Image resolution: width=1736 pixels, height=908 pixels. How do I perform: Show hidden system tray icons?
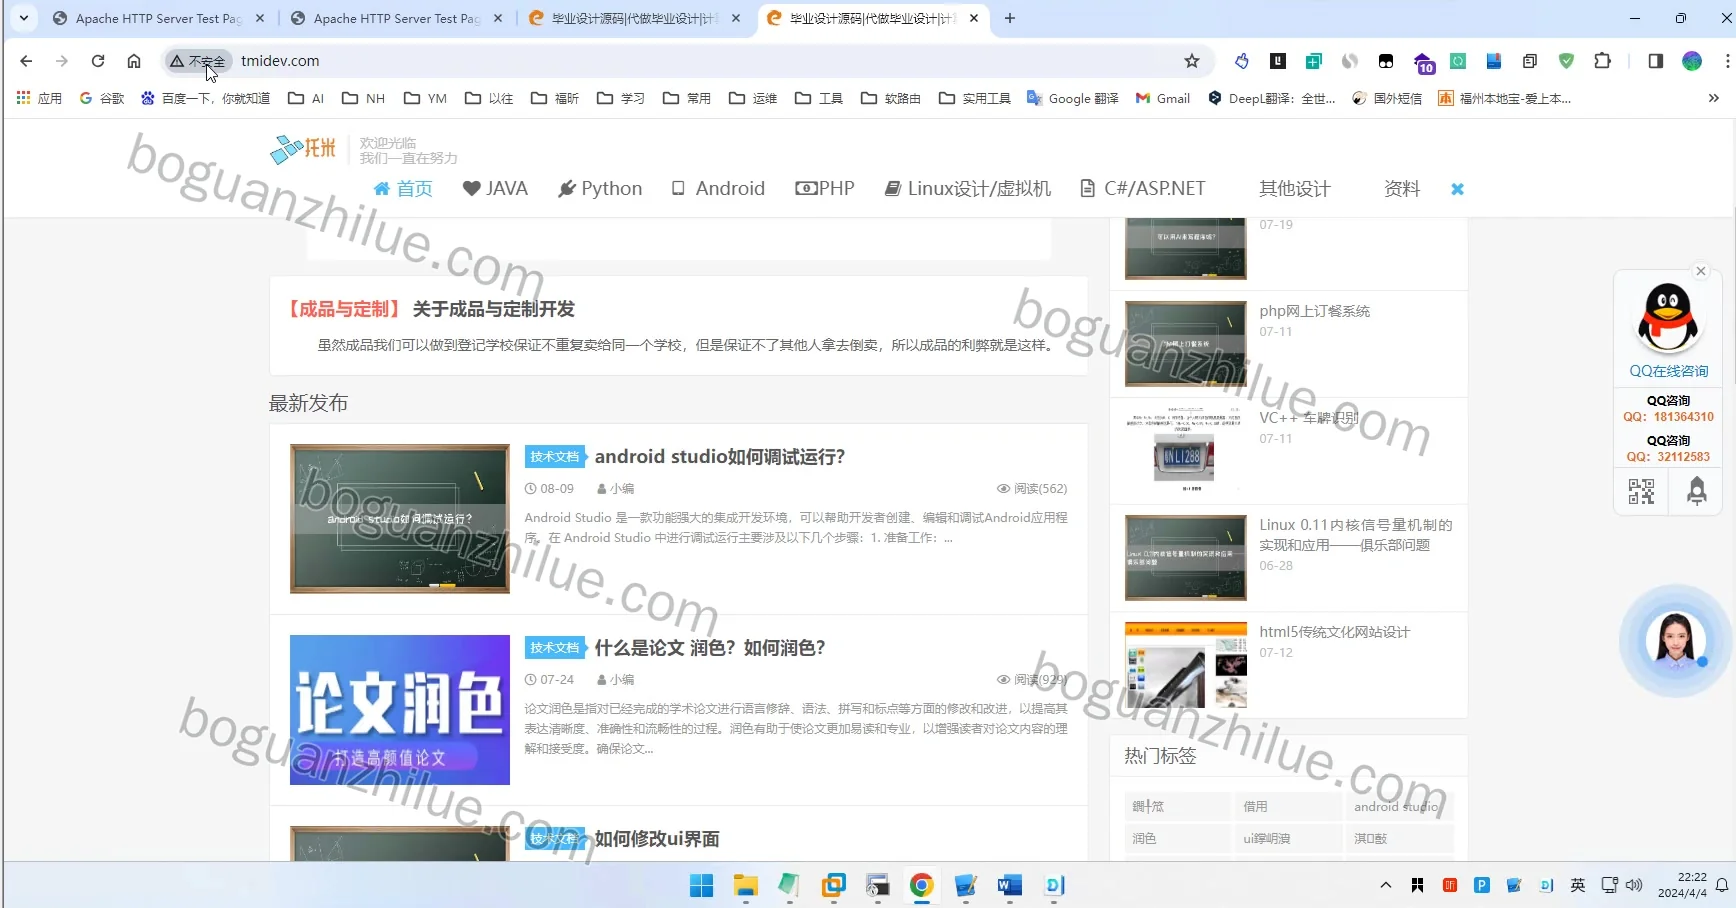click(1385, 885)
